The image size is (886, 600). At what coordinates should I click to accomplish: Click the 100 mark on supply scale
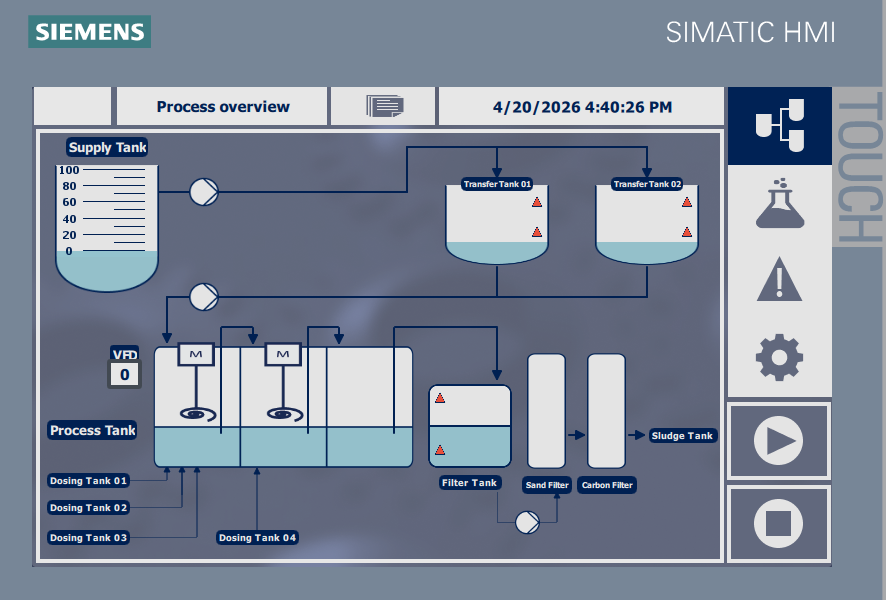[69, 170]
